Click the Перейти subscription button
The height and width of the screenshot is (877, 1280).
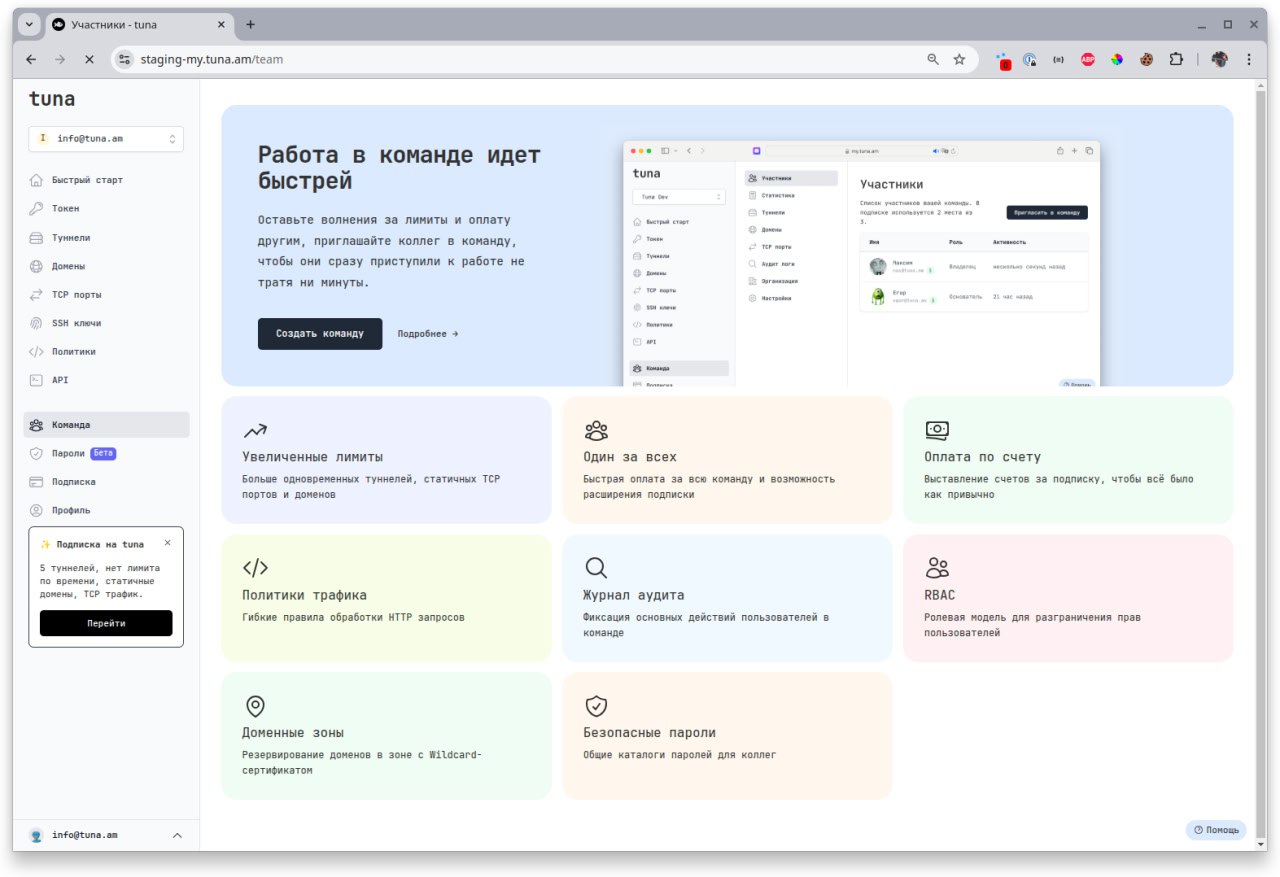point(106,623)
